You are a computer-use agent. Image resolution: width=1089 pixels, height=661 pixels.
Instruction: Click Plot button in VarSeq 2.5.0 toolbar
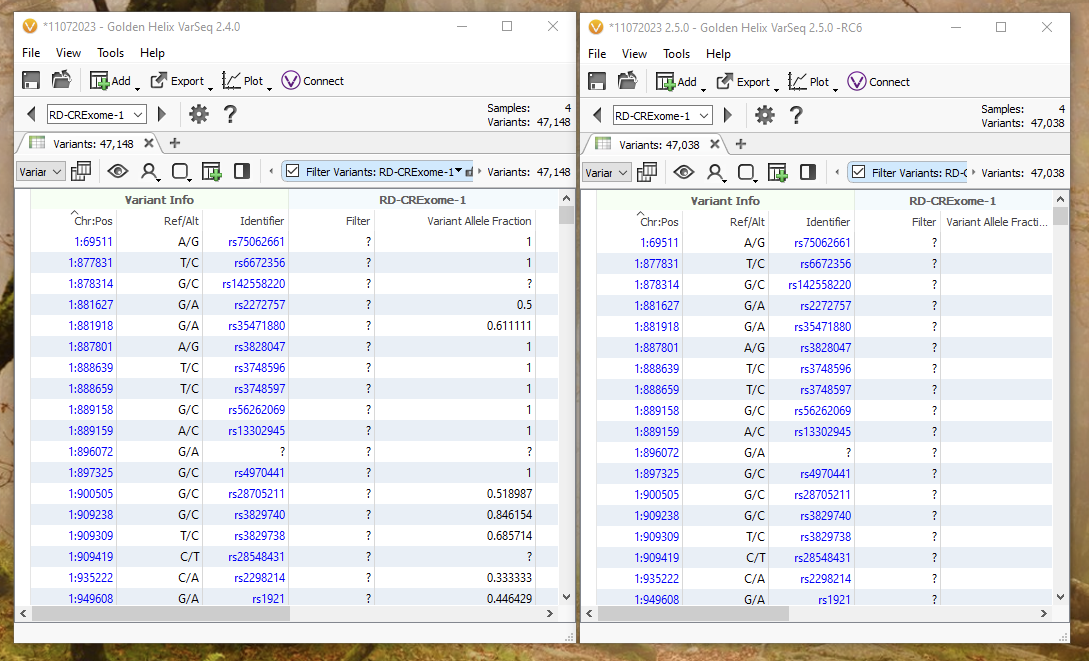808,81
